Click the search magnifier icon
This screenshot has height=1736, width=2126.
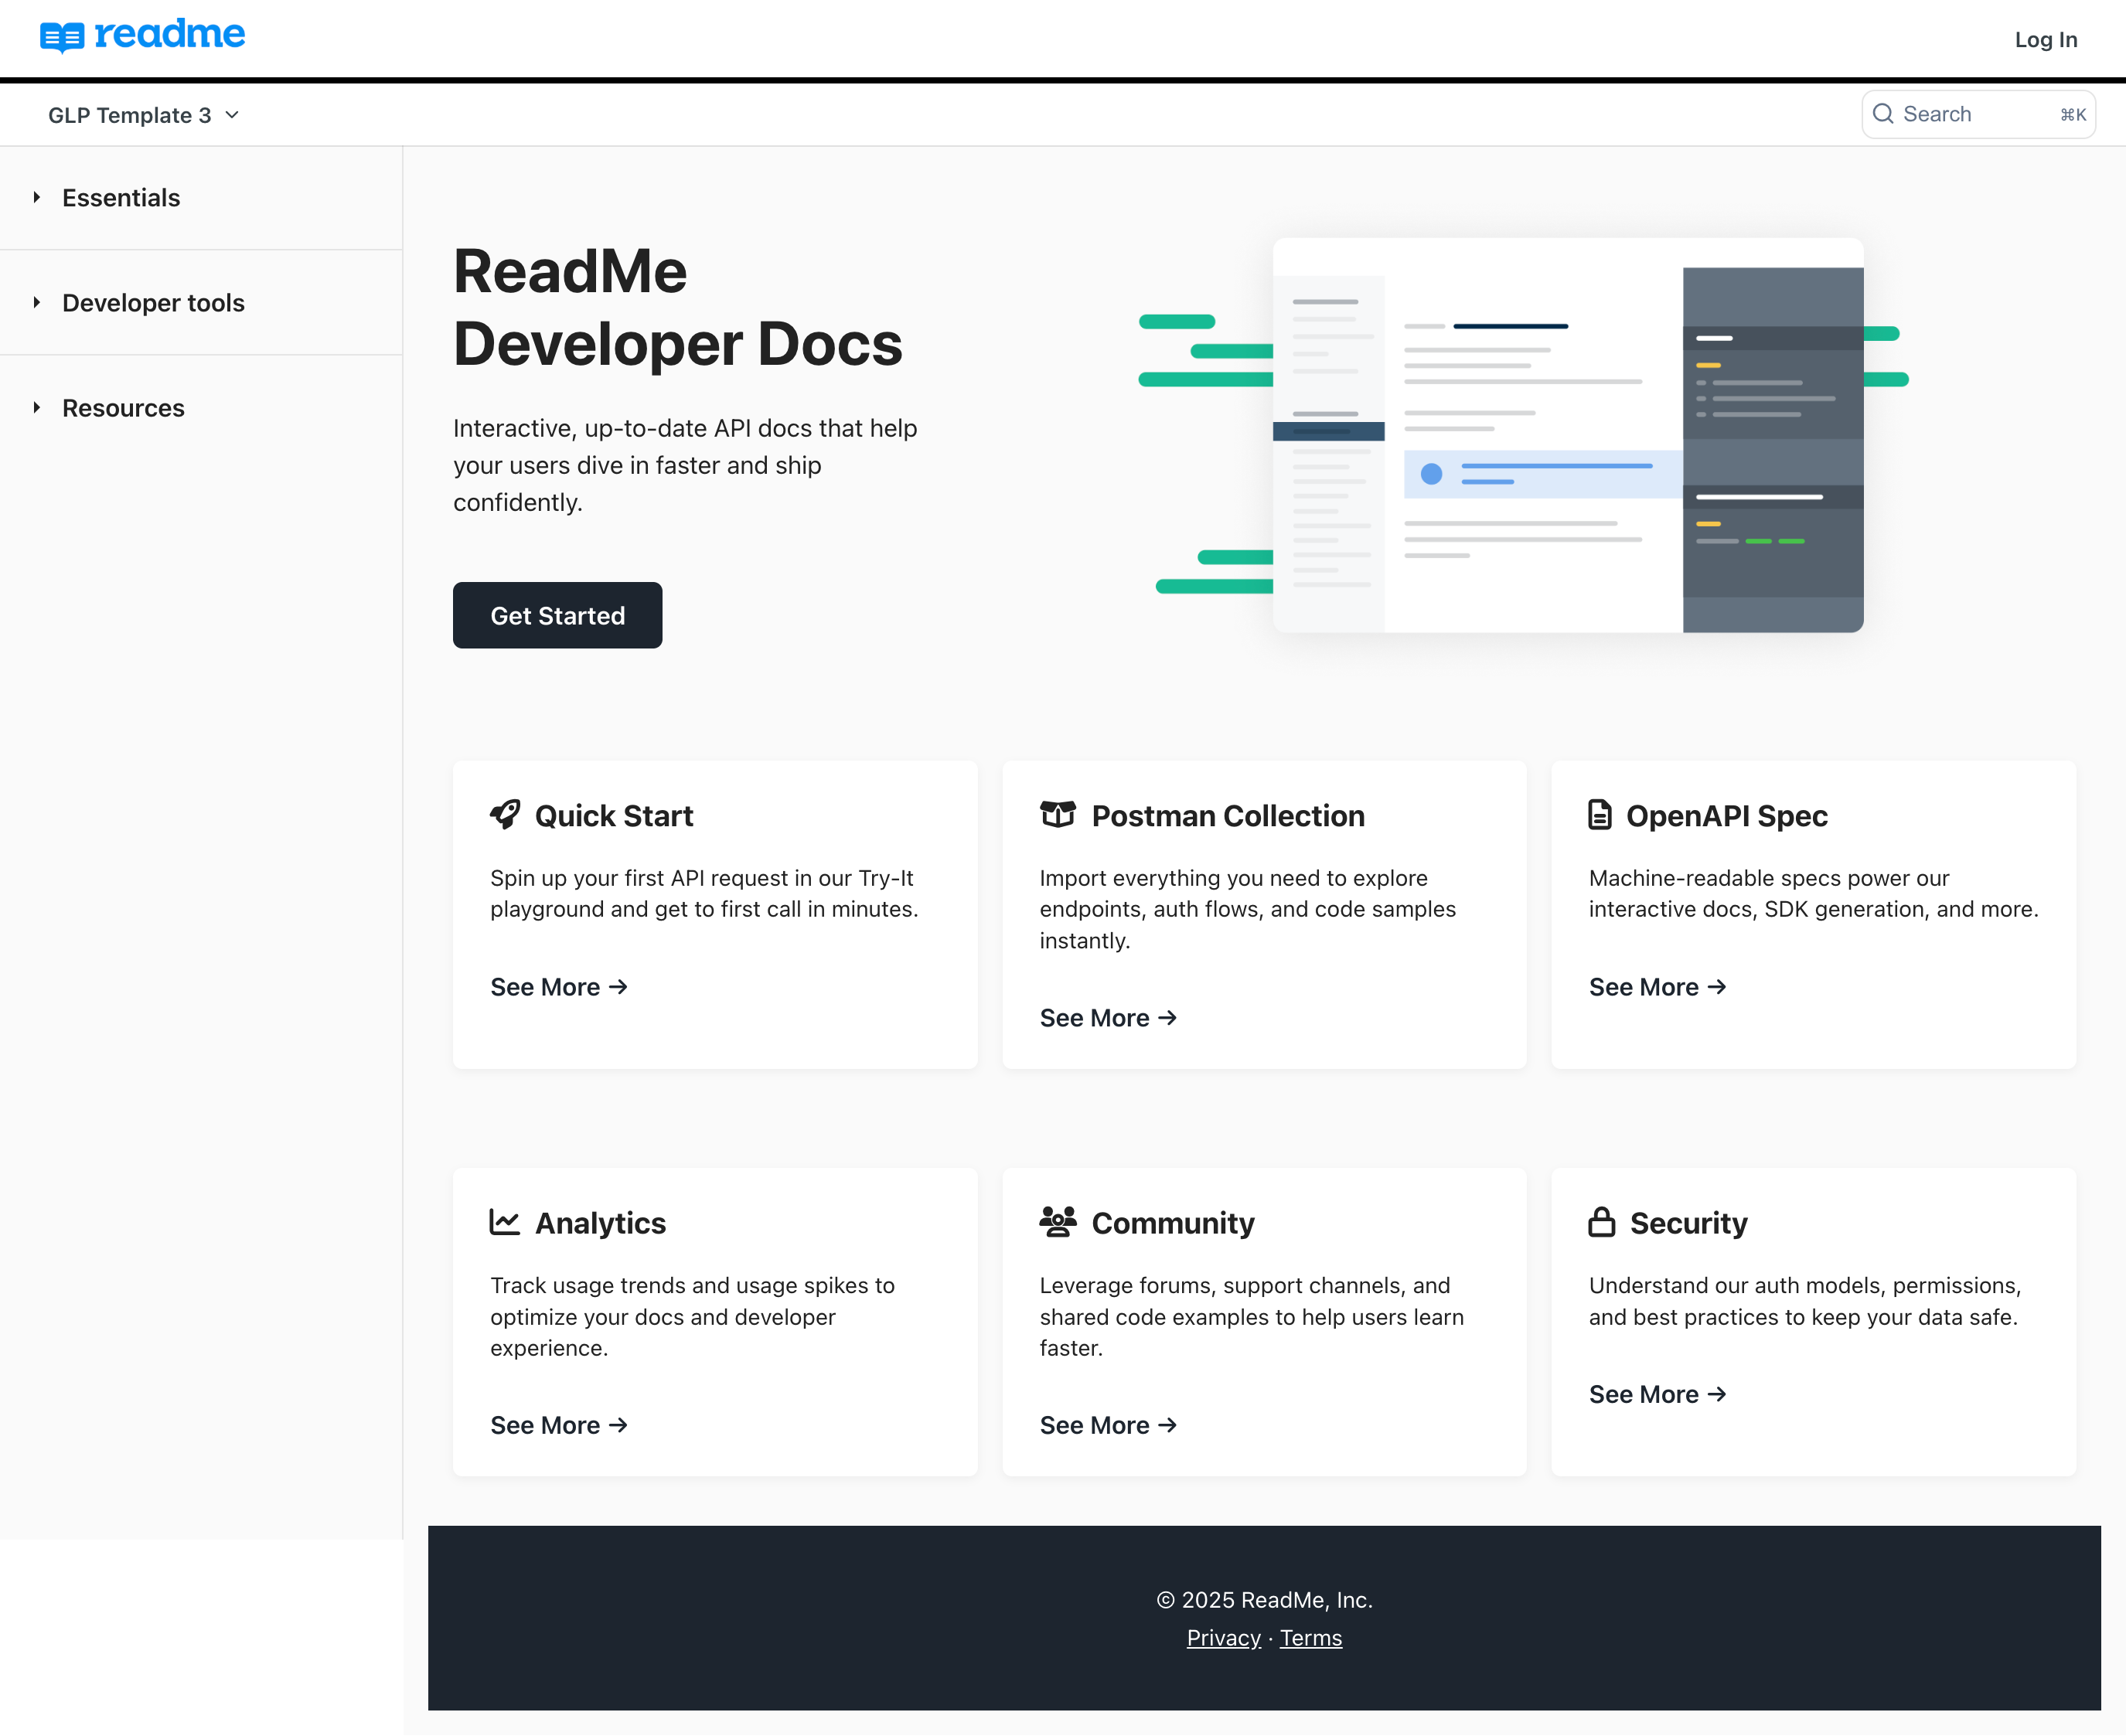tap(1883, 114)
